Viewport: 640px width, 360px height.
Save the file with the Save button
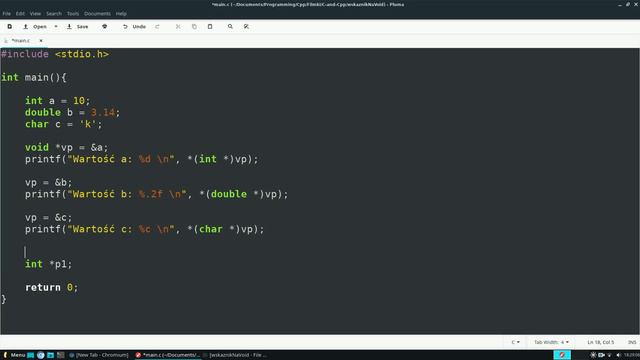[78, 27]
